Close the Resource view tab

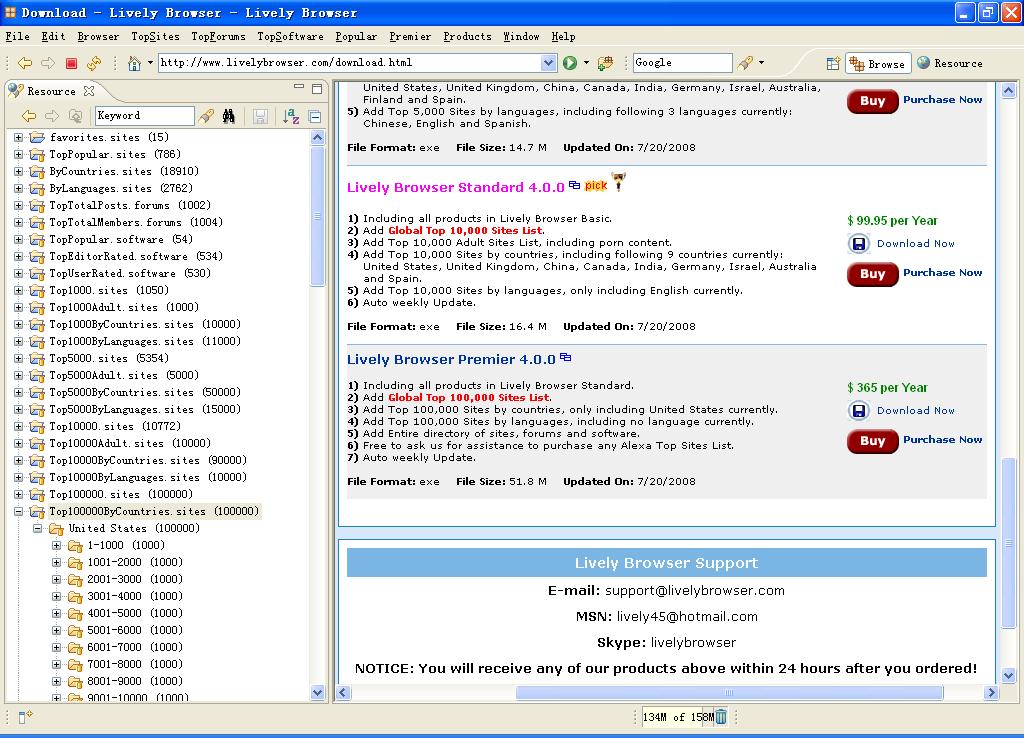tap(89, 91)
